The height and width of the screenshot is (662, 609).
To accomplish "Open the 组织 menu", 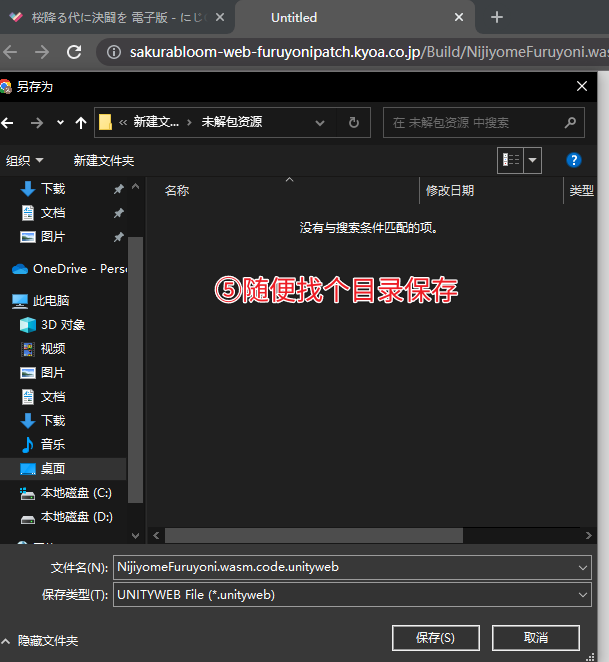I will coord(24,160).
